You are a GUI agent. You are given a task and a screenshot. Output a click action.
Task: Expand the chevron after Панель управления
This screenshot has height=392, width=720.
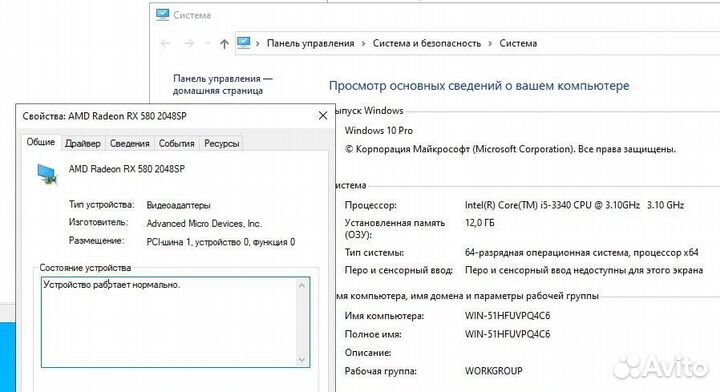[x=363, y=44]
